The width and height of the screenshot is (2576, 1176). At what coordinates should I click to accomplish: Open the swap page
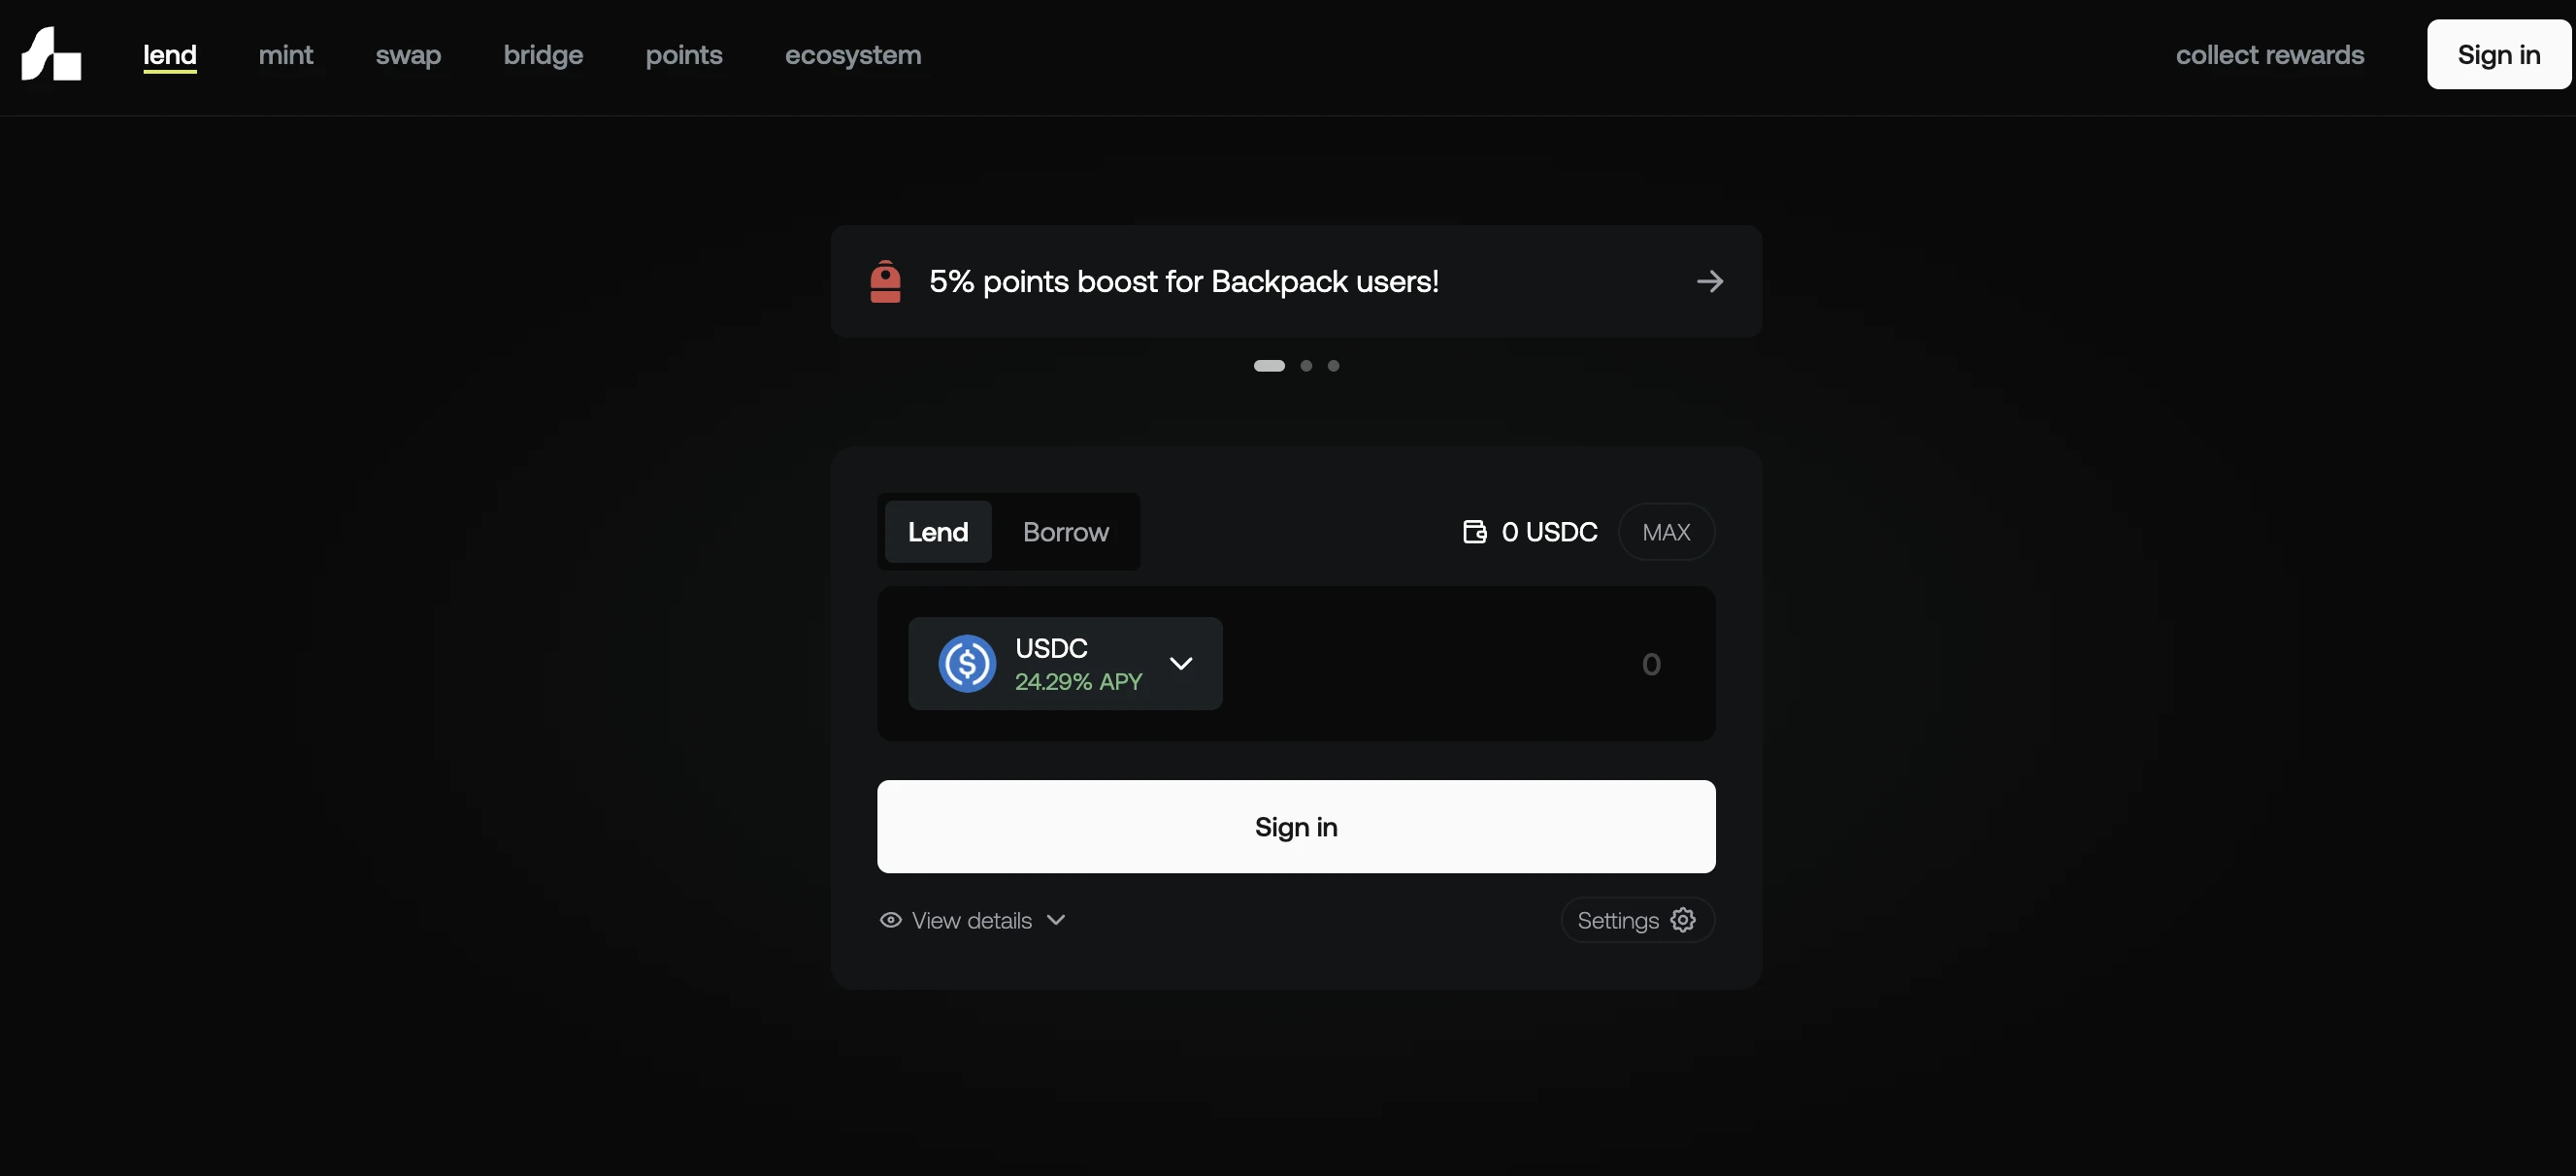(x=408, y=55)
